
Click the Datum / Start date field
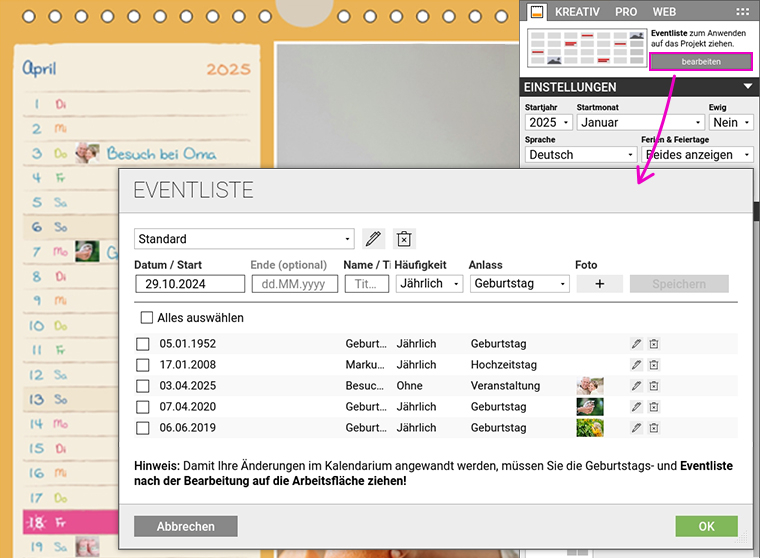pos(188,284)
